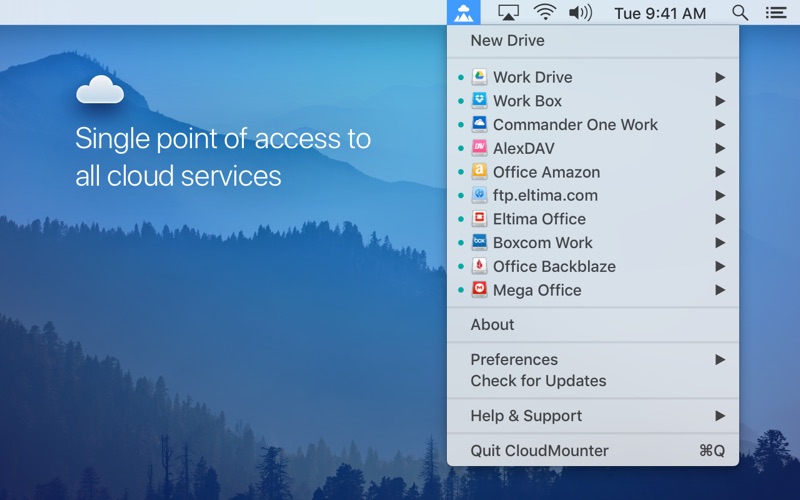Image resolution: width=800 pixels, height=500 pixels.
Task: Open Spotlight search magnifier icon
Action: point(740,12)
